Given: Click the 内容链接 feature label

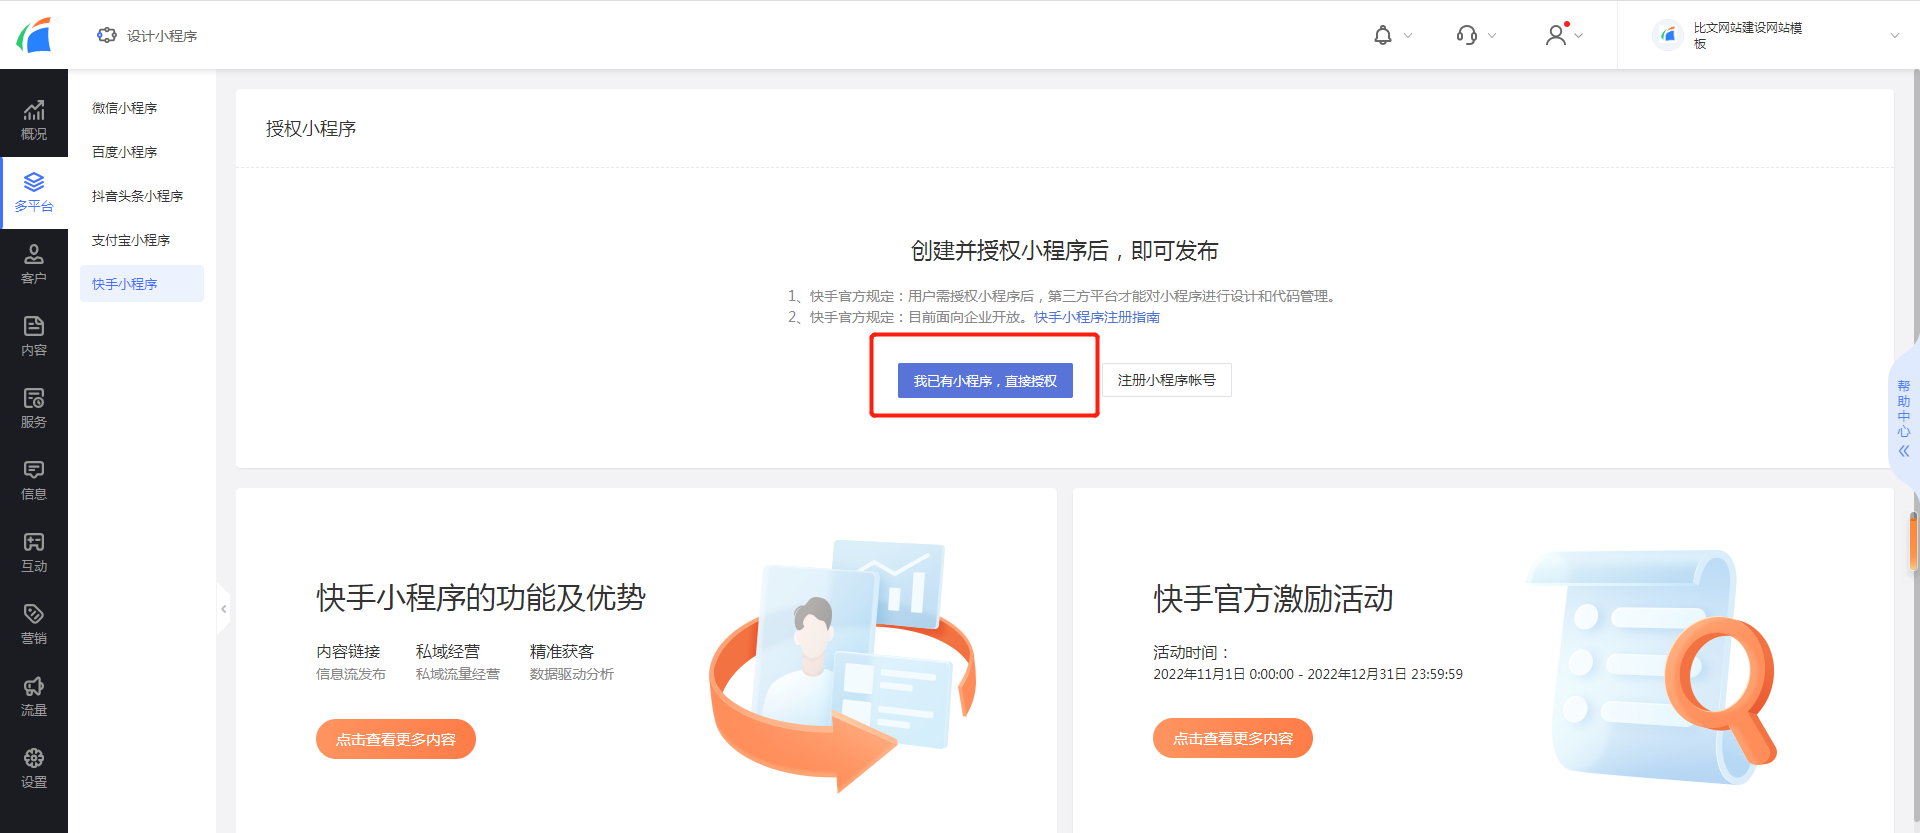Looking at the screenshot, I should click(x=348, y=651).
